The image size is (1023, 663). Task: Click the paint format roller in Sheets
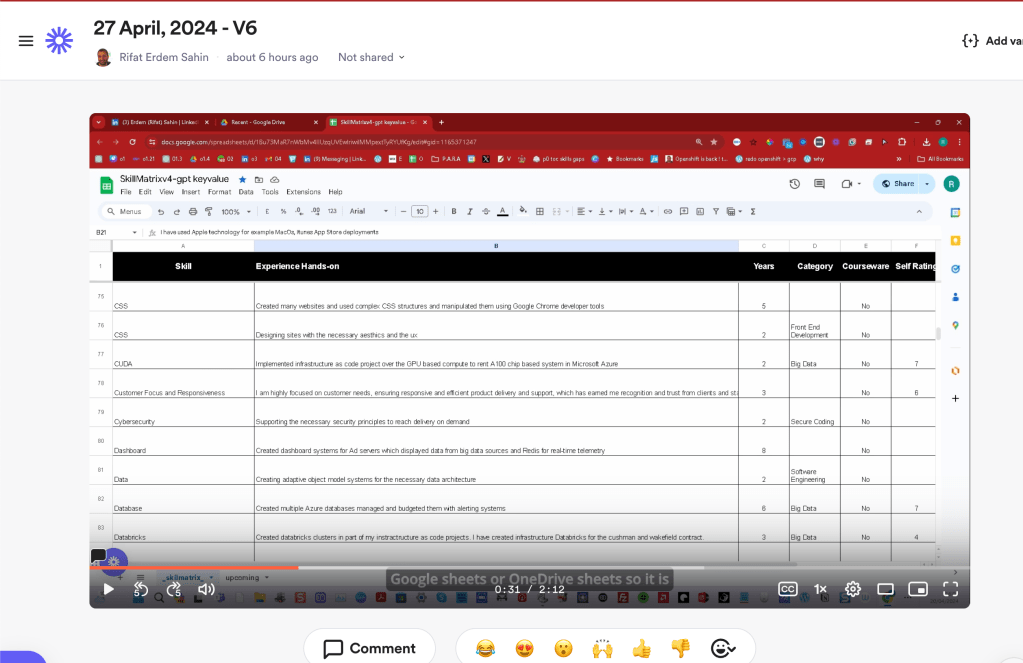[x=209, y=211]
